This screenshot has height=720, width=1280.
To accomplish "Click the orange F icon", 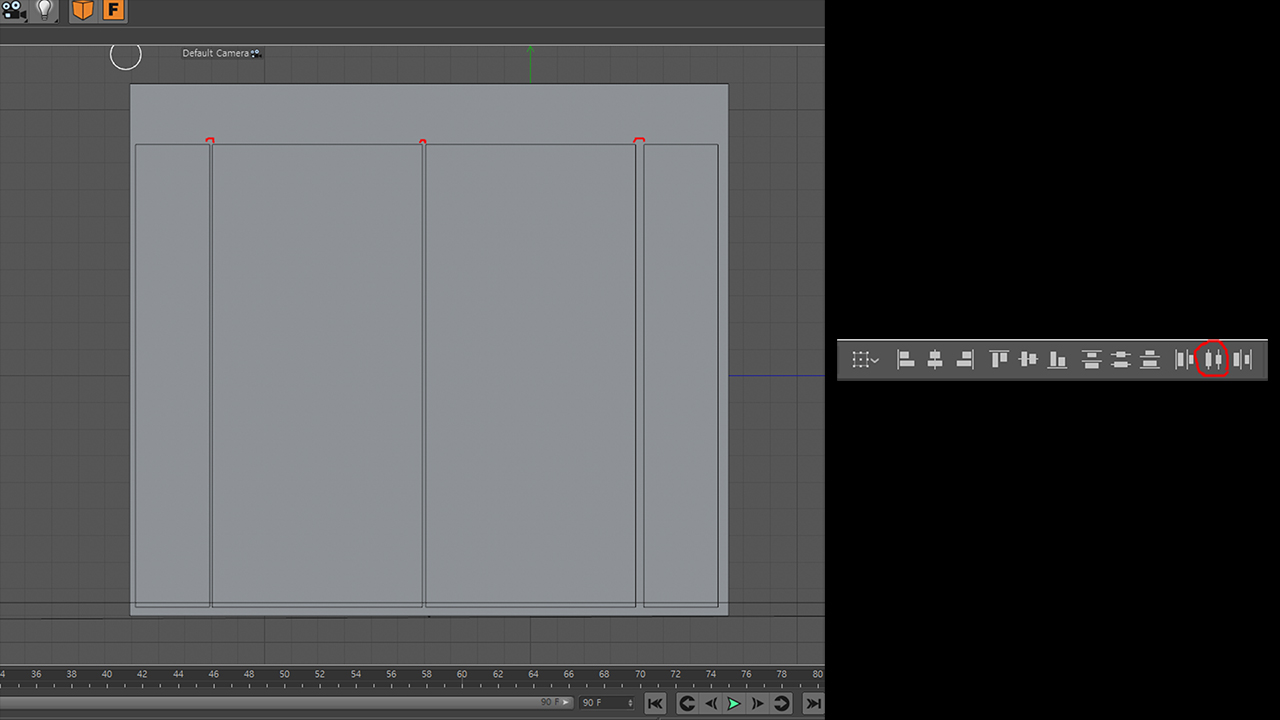I will pos(114,11).
